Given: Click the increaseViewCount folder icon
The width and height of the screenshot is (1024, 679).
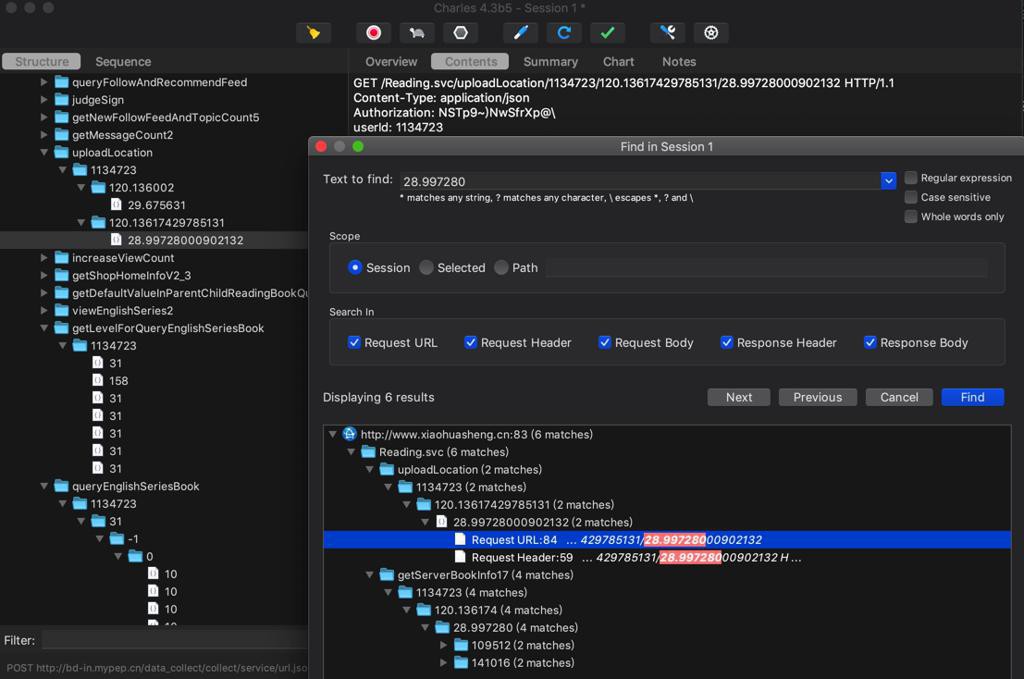Looking at the screenshot, I should (61, 258).
